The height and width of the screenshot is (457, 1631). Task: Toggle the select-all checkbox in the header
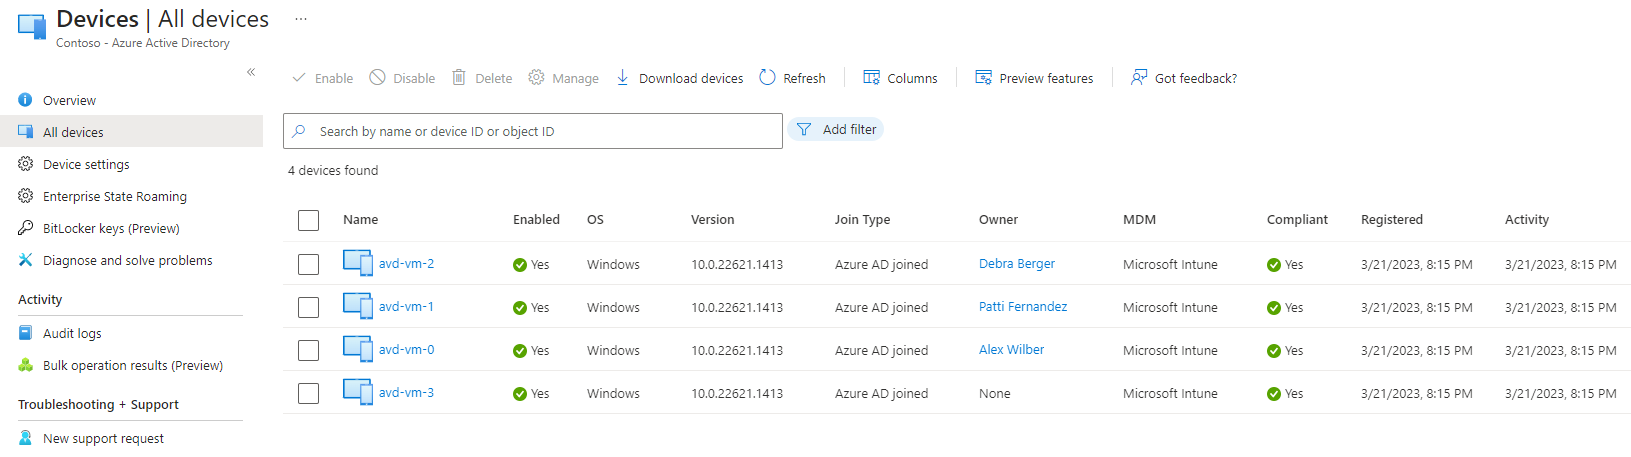tap(308, 220)
